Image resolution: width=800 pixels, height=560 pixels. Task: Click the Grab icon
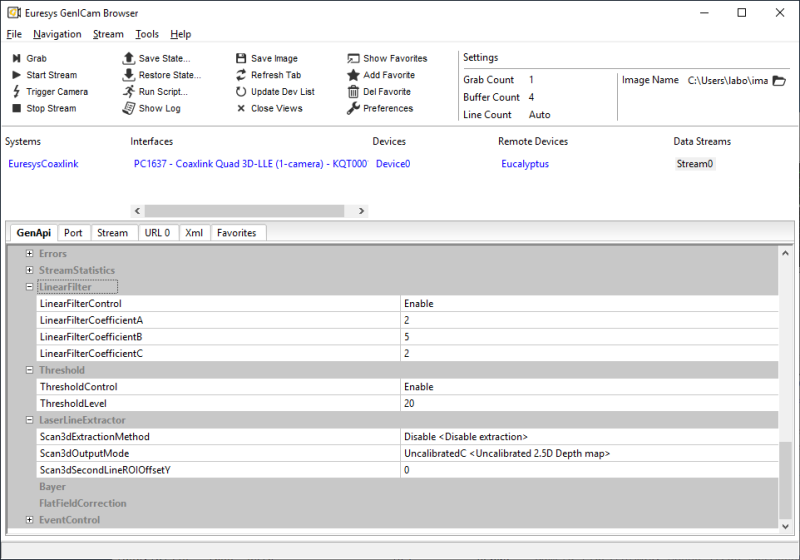pos(17,58)
